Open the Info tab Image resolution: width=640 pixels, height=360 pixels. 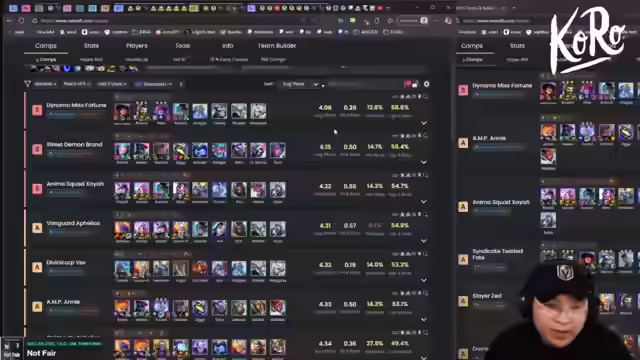[228, 46]
